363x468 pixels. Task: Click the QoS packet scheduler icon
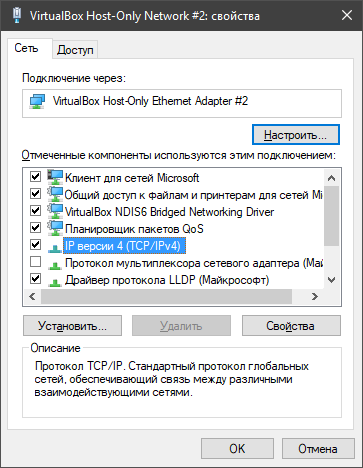coord(55,228)
